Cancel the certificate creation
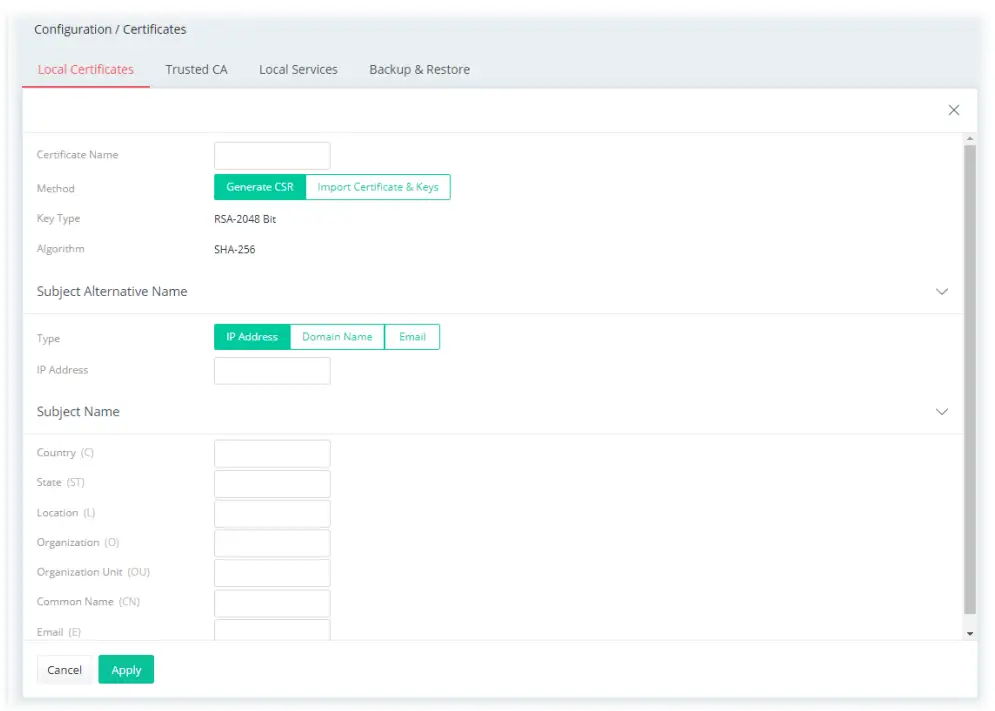995x711 pixels. tap(64, 669)
